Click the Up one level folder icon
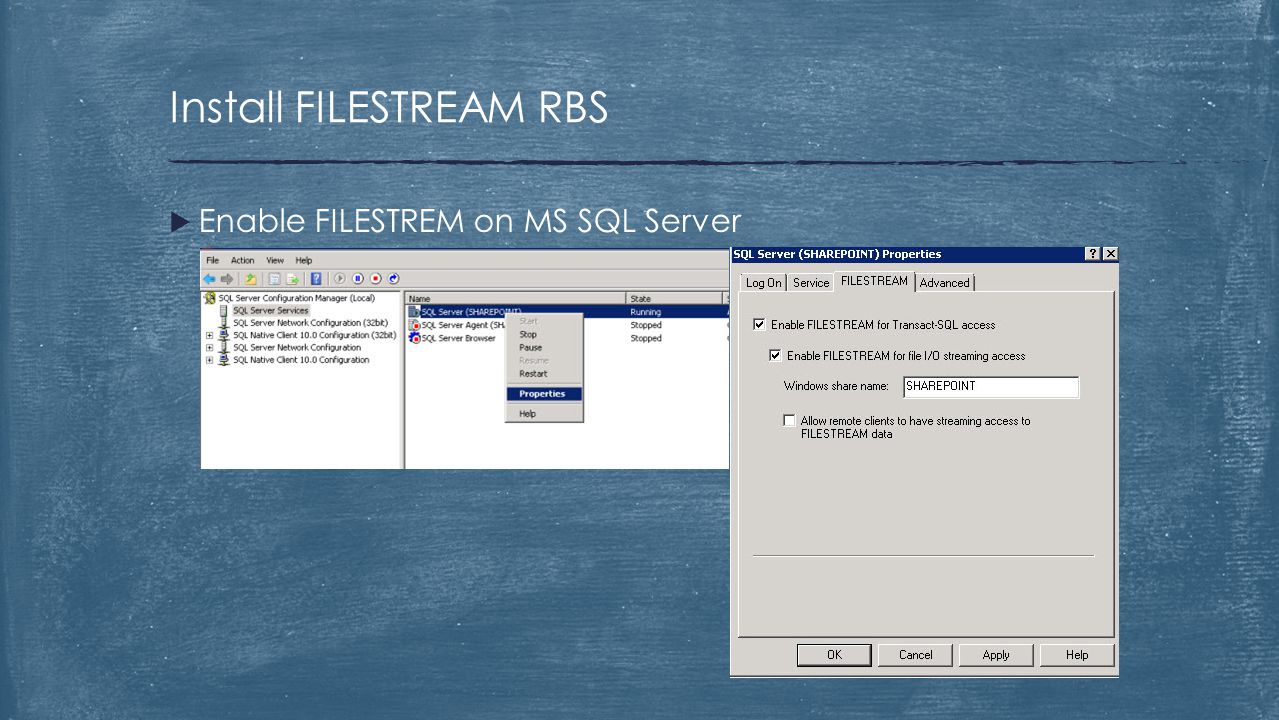 click(x=251, y=279)
